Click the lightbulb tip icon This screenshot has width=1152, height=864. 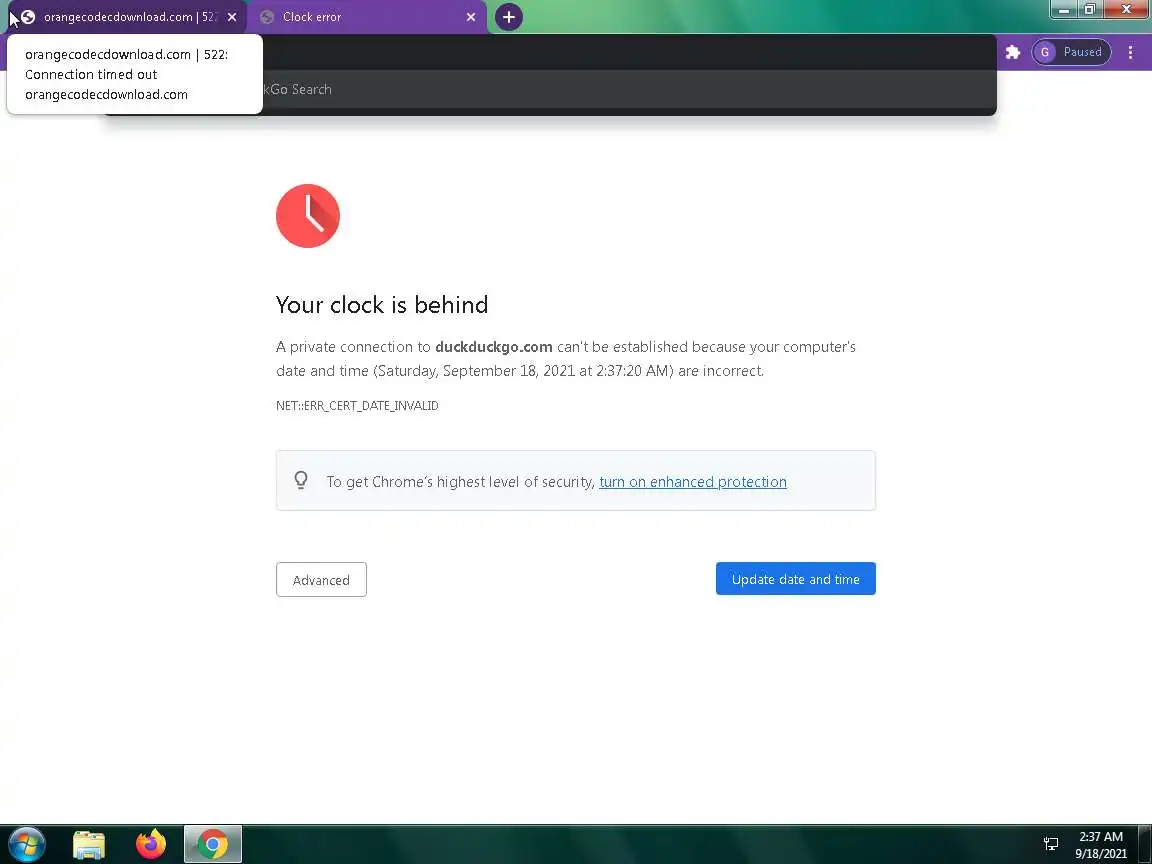click(x=300, y=480)
